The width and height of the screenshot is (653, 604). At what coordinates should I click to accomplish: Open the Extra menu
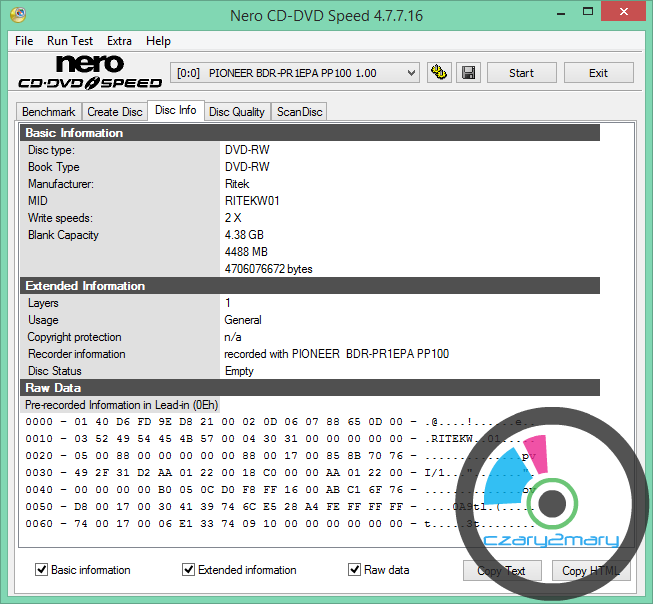[119, 41]
